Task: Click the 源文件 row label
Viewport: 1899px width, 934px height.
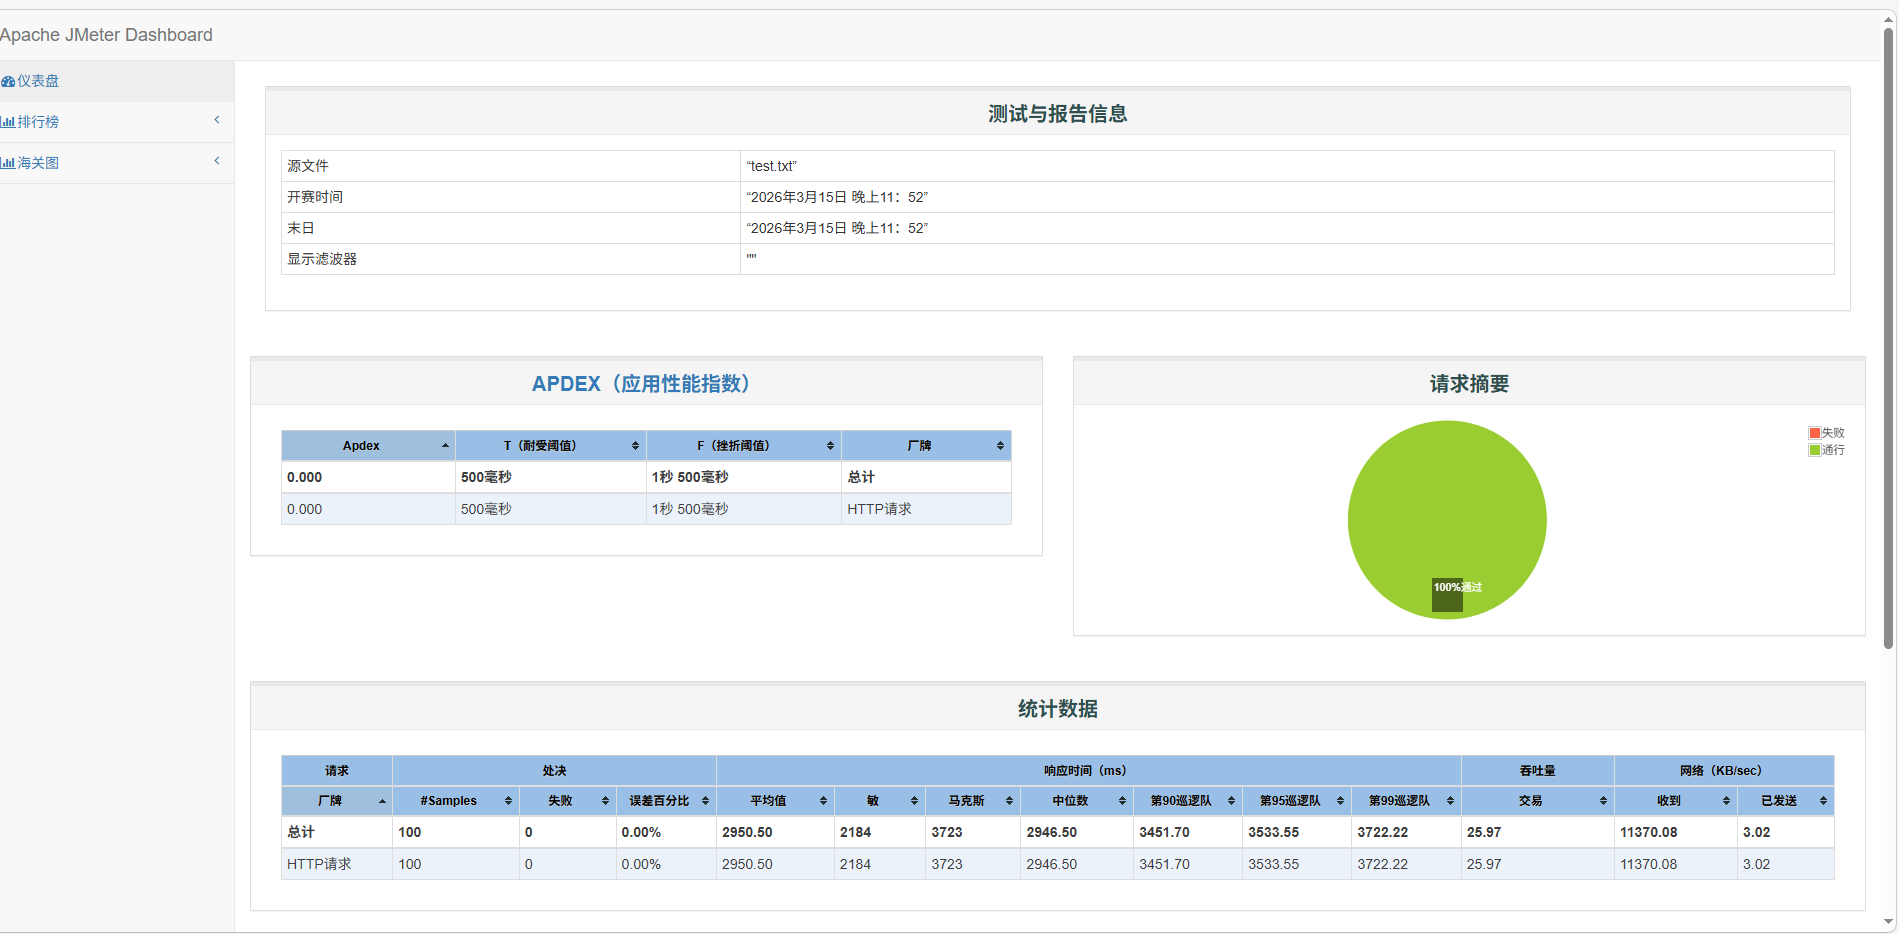Action: 308,166
